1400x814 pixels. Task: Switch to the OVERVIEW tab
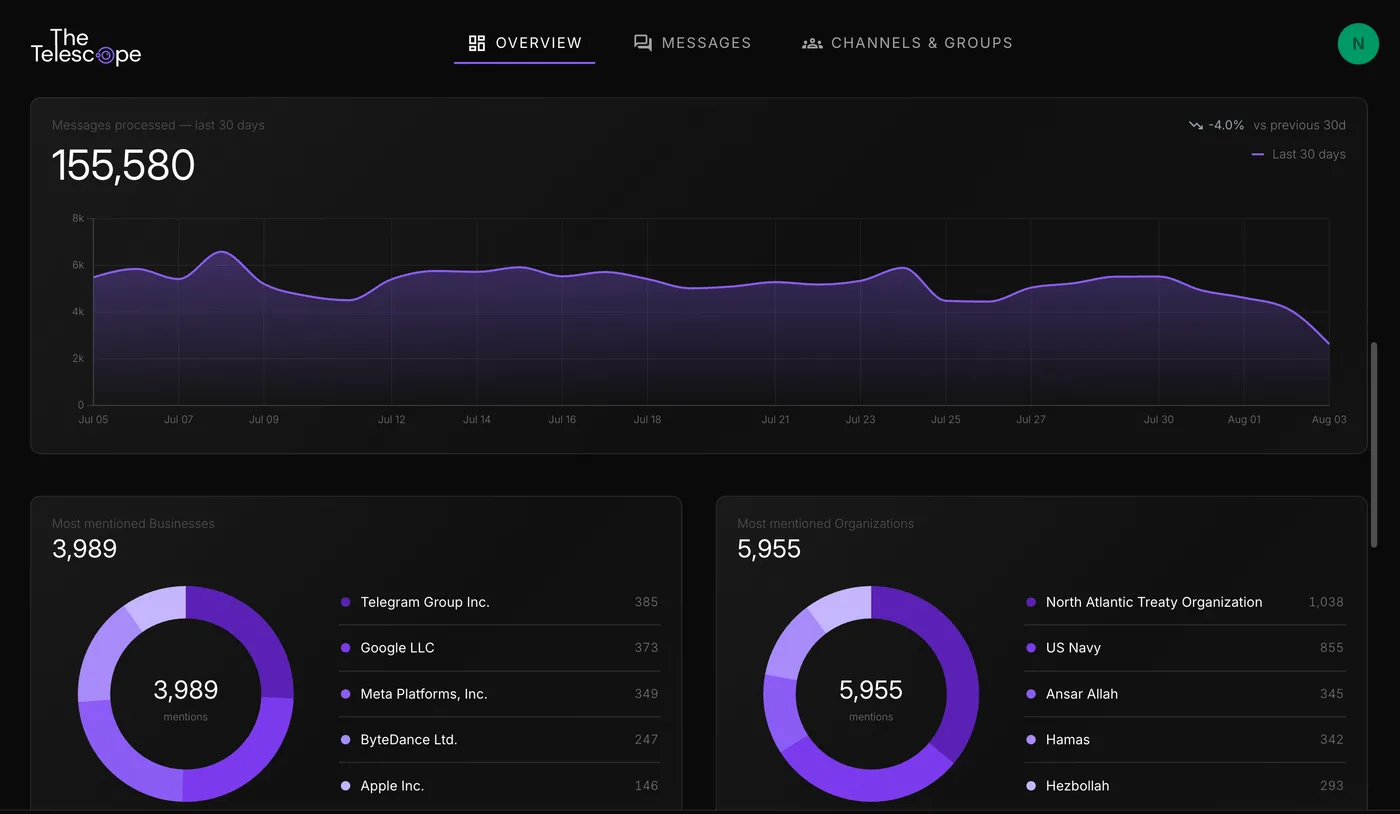point(524,43)
